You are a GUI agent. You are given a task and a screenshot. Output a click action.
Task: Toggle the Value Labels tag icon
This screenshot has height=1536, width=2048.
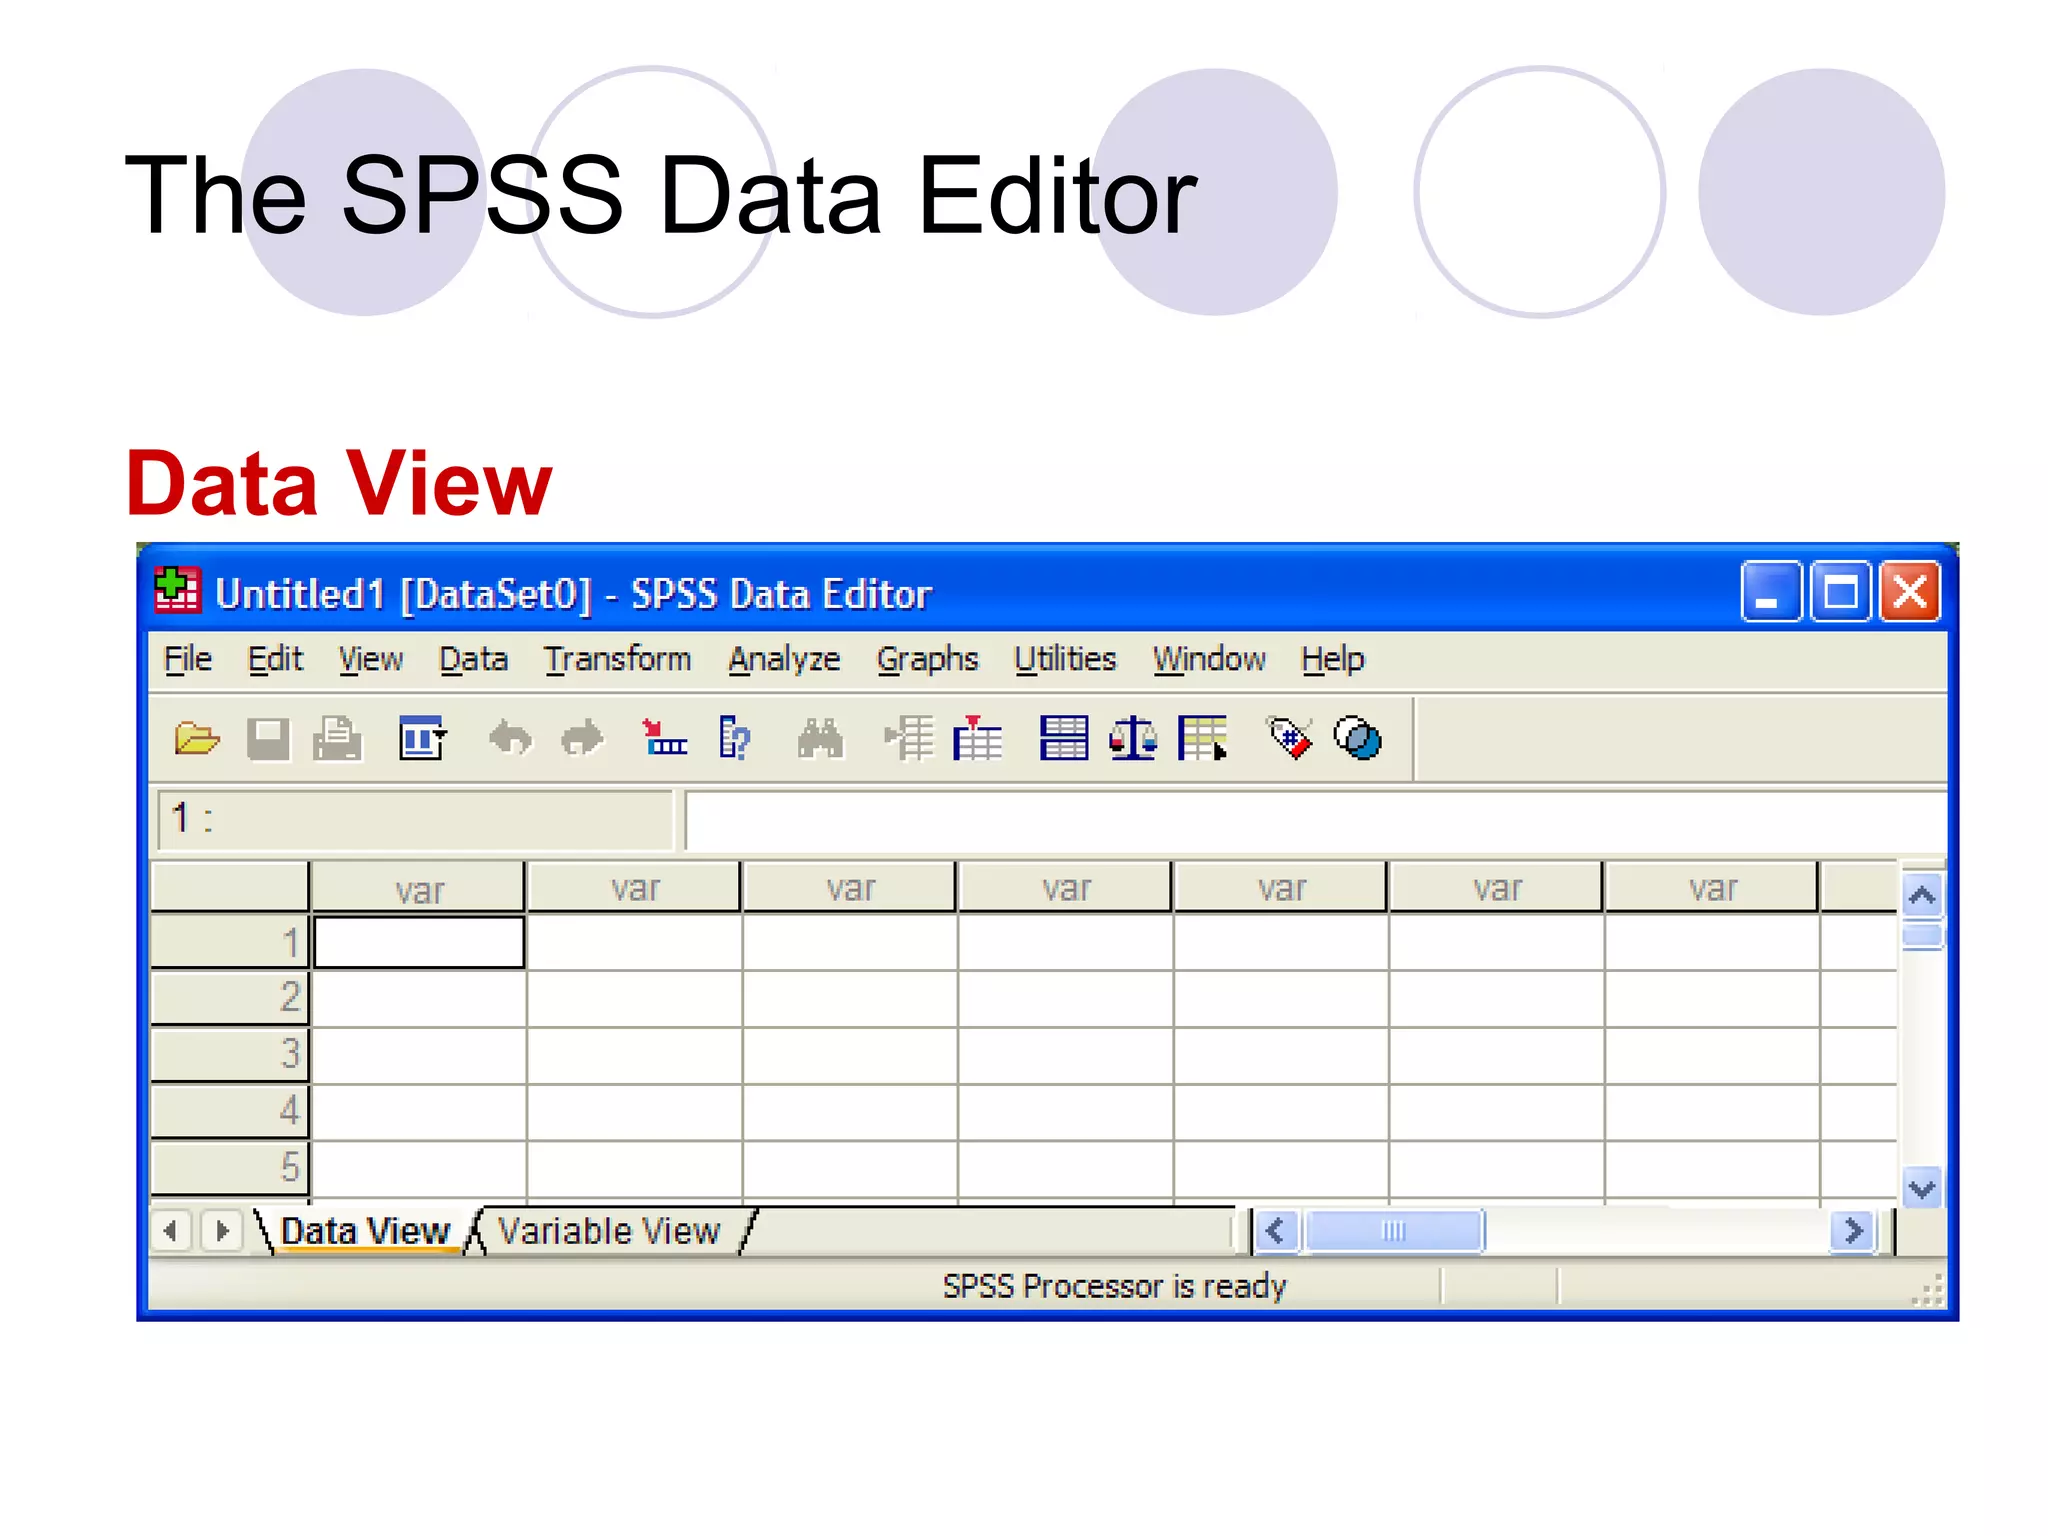1289,739
